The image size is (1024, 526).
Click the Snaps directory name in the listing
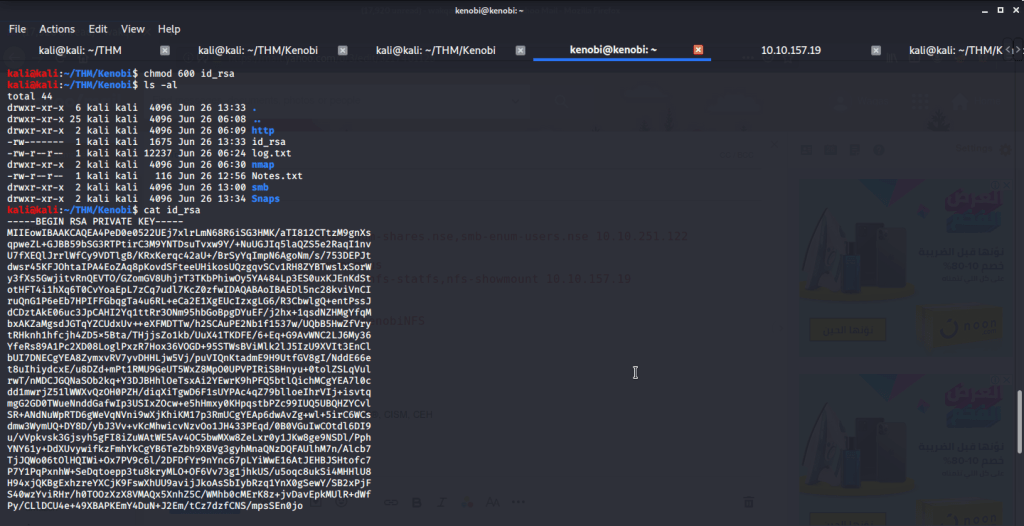pos(265,198)
